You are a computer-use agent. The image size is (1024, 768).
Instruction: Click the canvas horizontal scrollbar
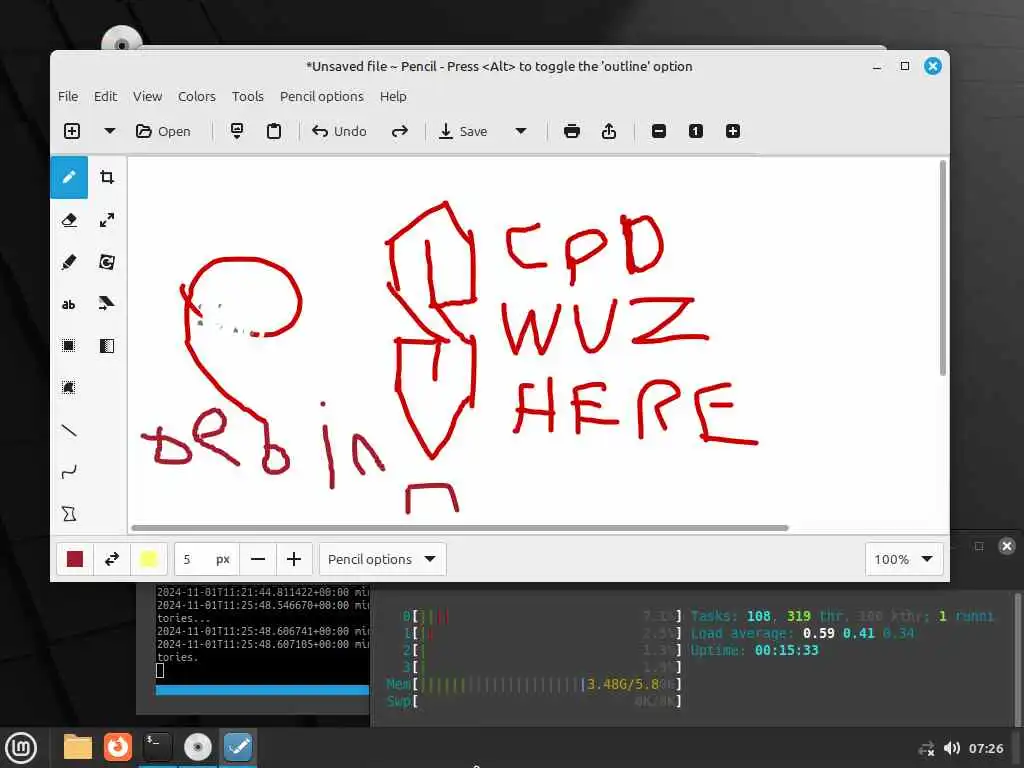[460, 528]
